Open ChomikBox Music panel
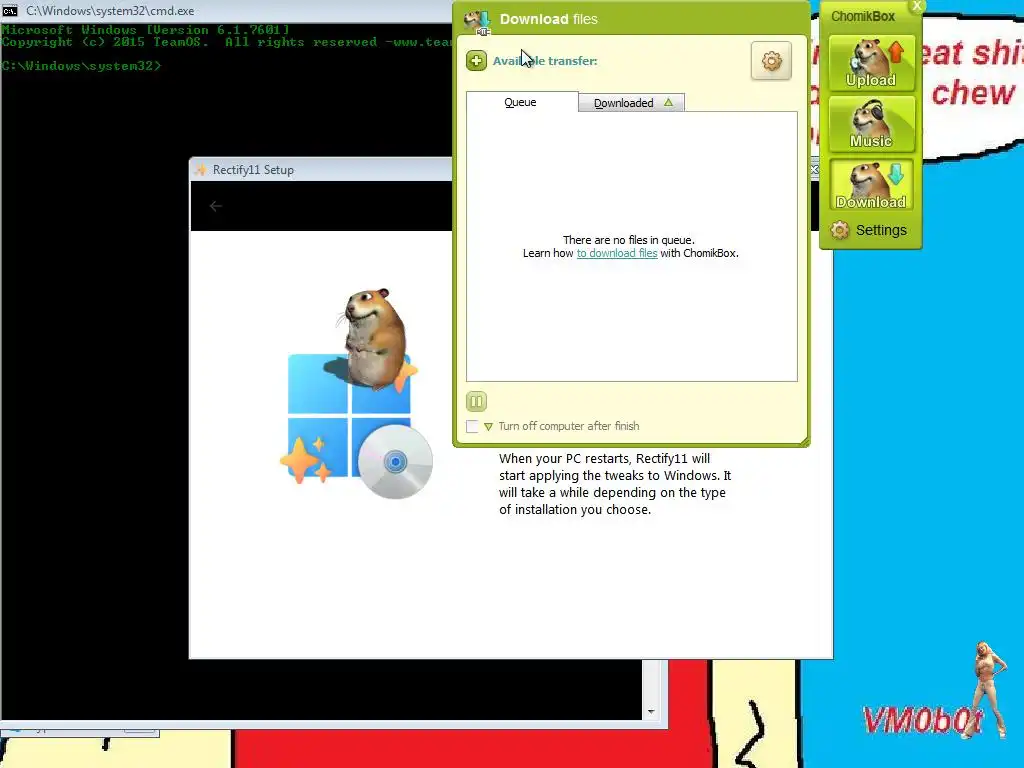The image size is (1024, 768). click(871, 124)
